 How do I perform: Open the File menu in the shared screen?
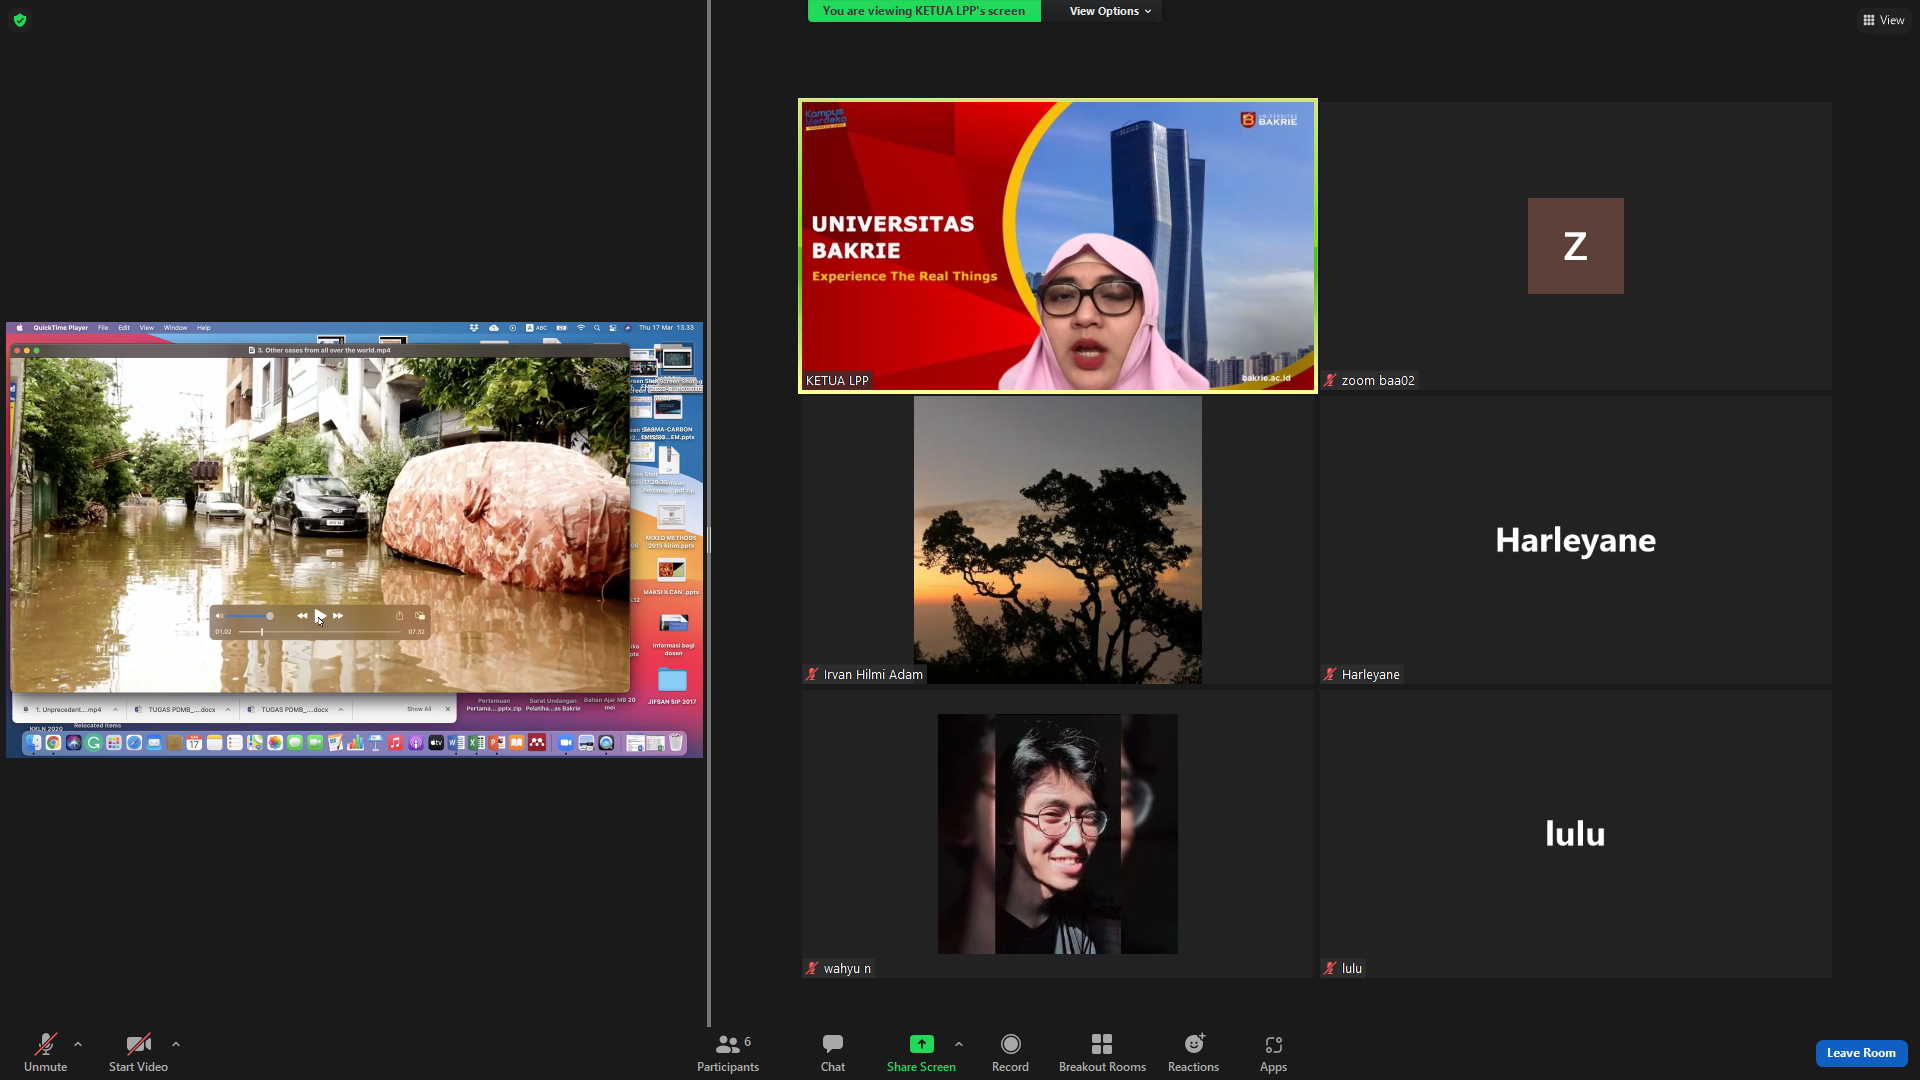coord(103,328)
